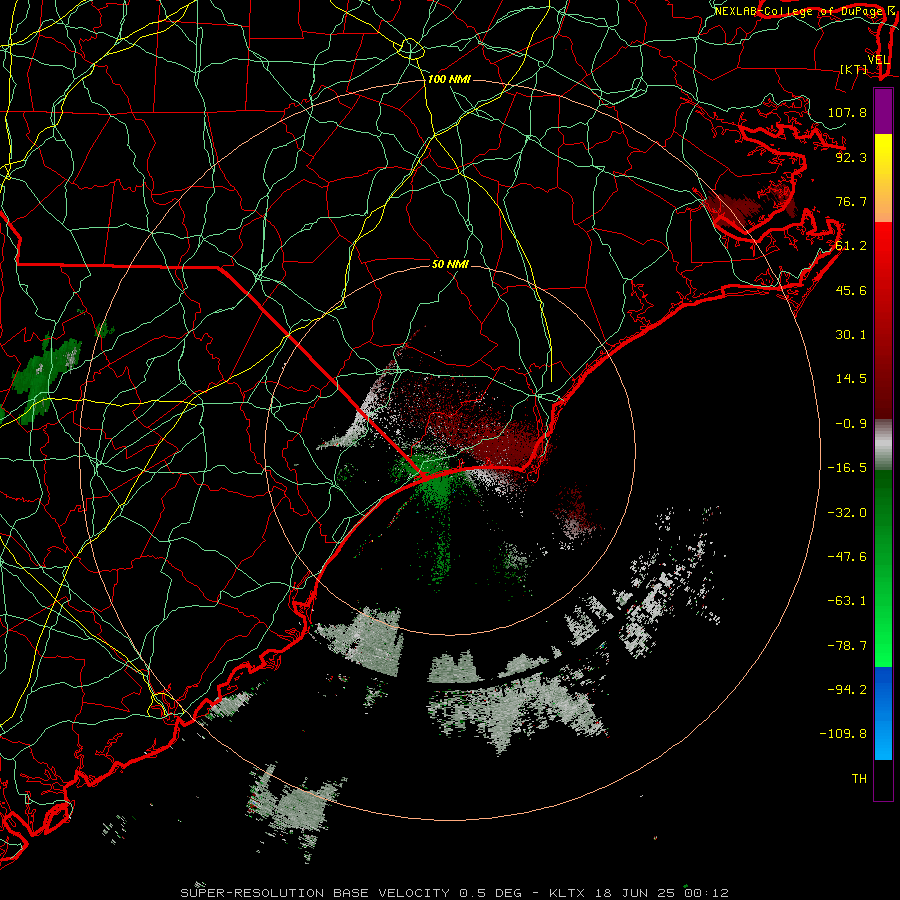
Task: Select the -63.1 scale value
Action: [x=847, y=601]
